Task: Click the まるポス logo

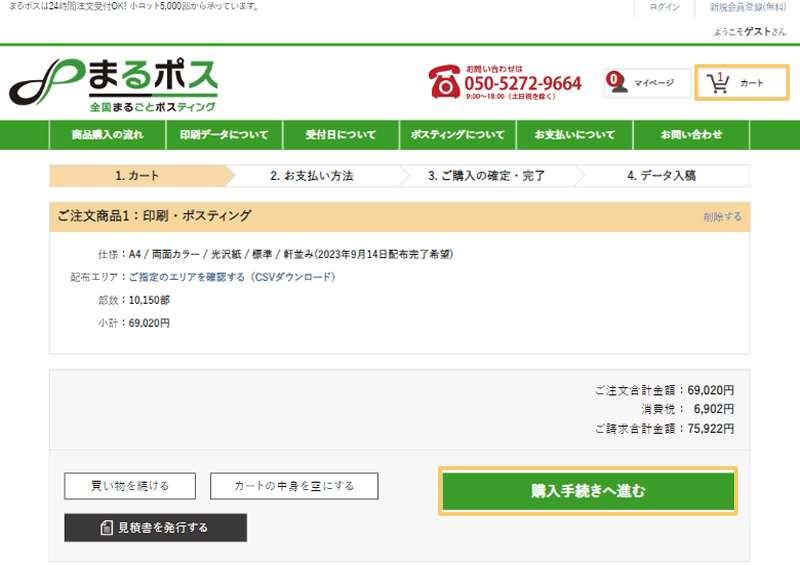Action: pyautogui.click(x=113, y=82)
